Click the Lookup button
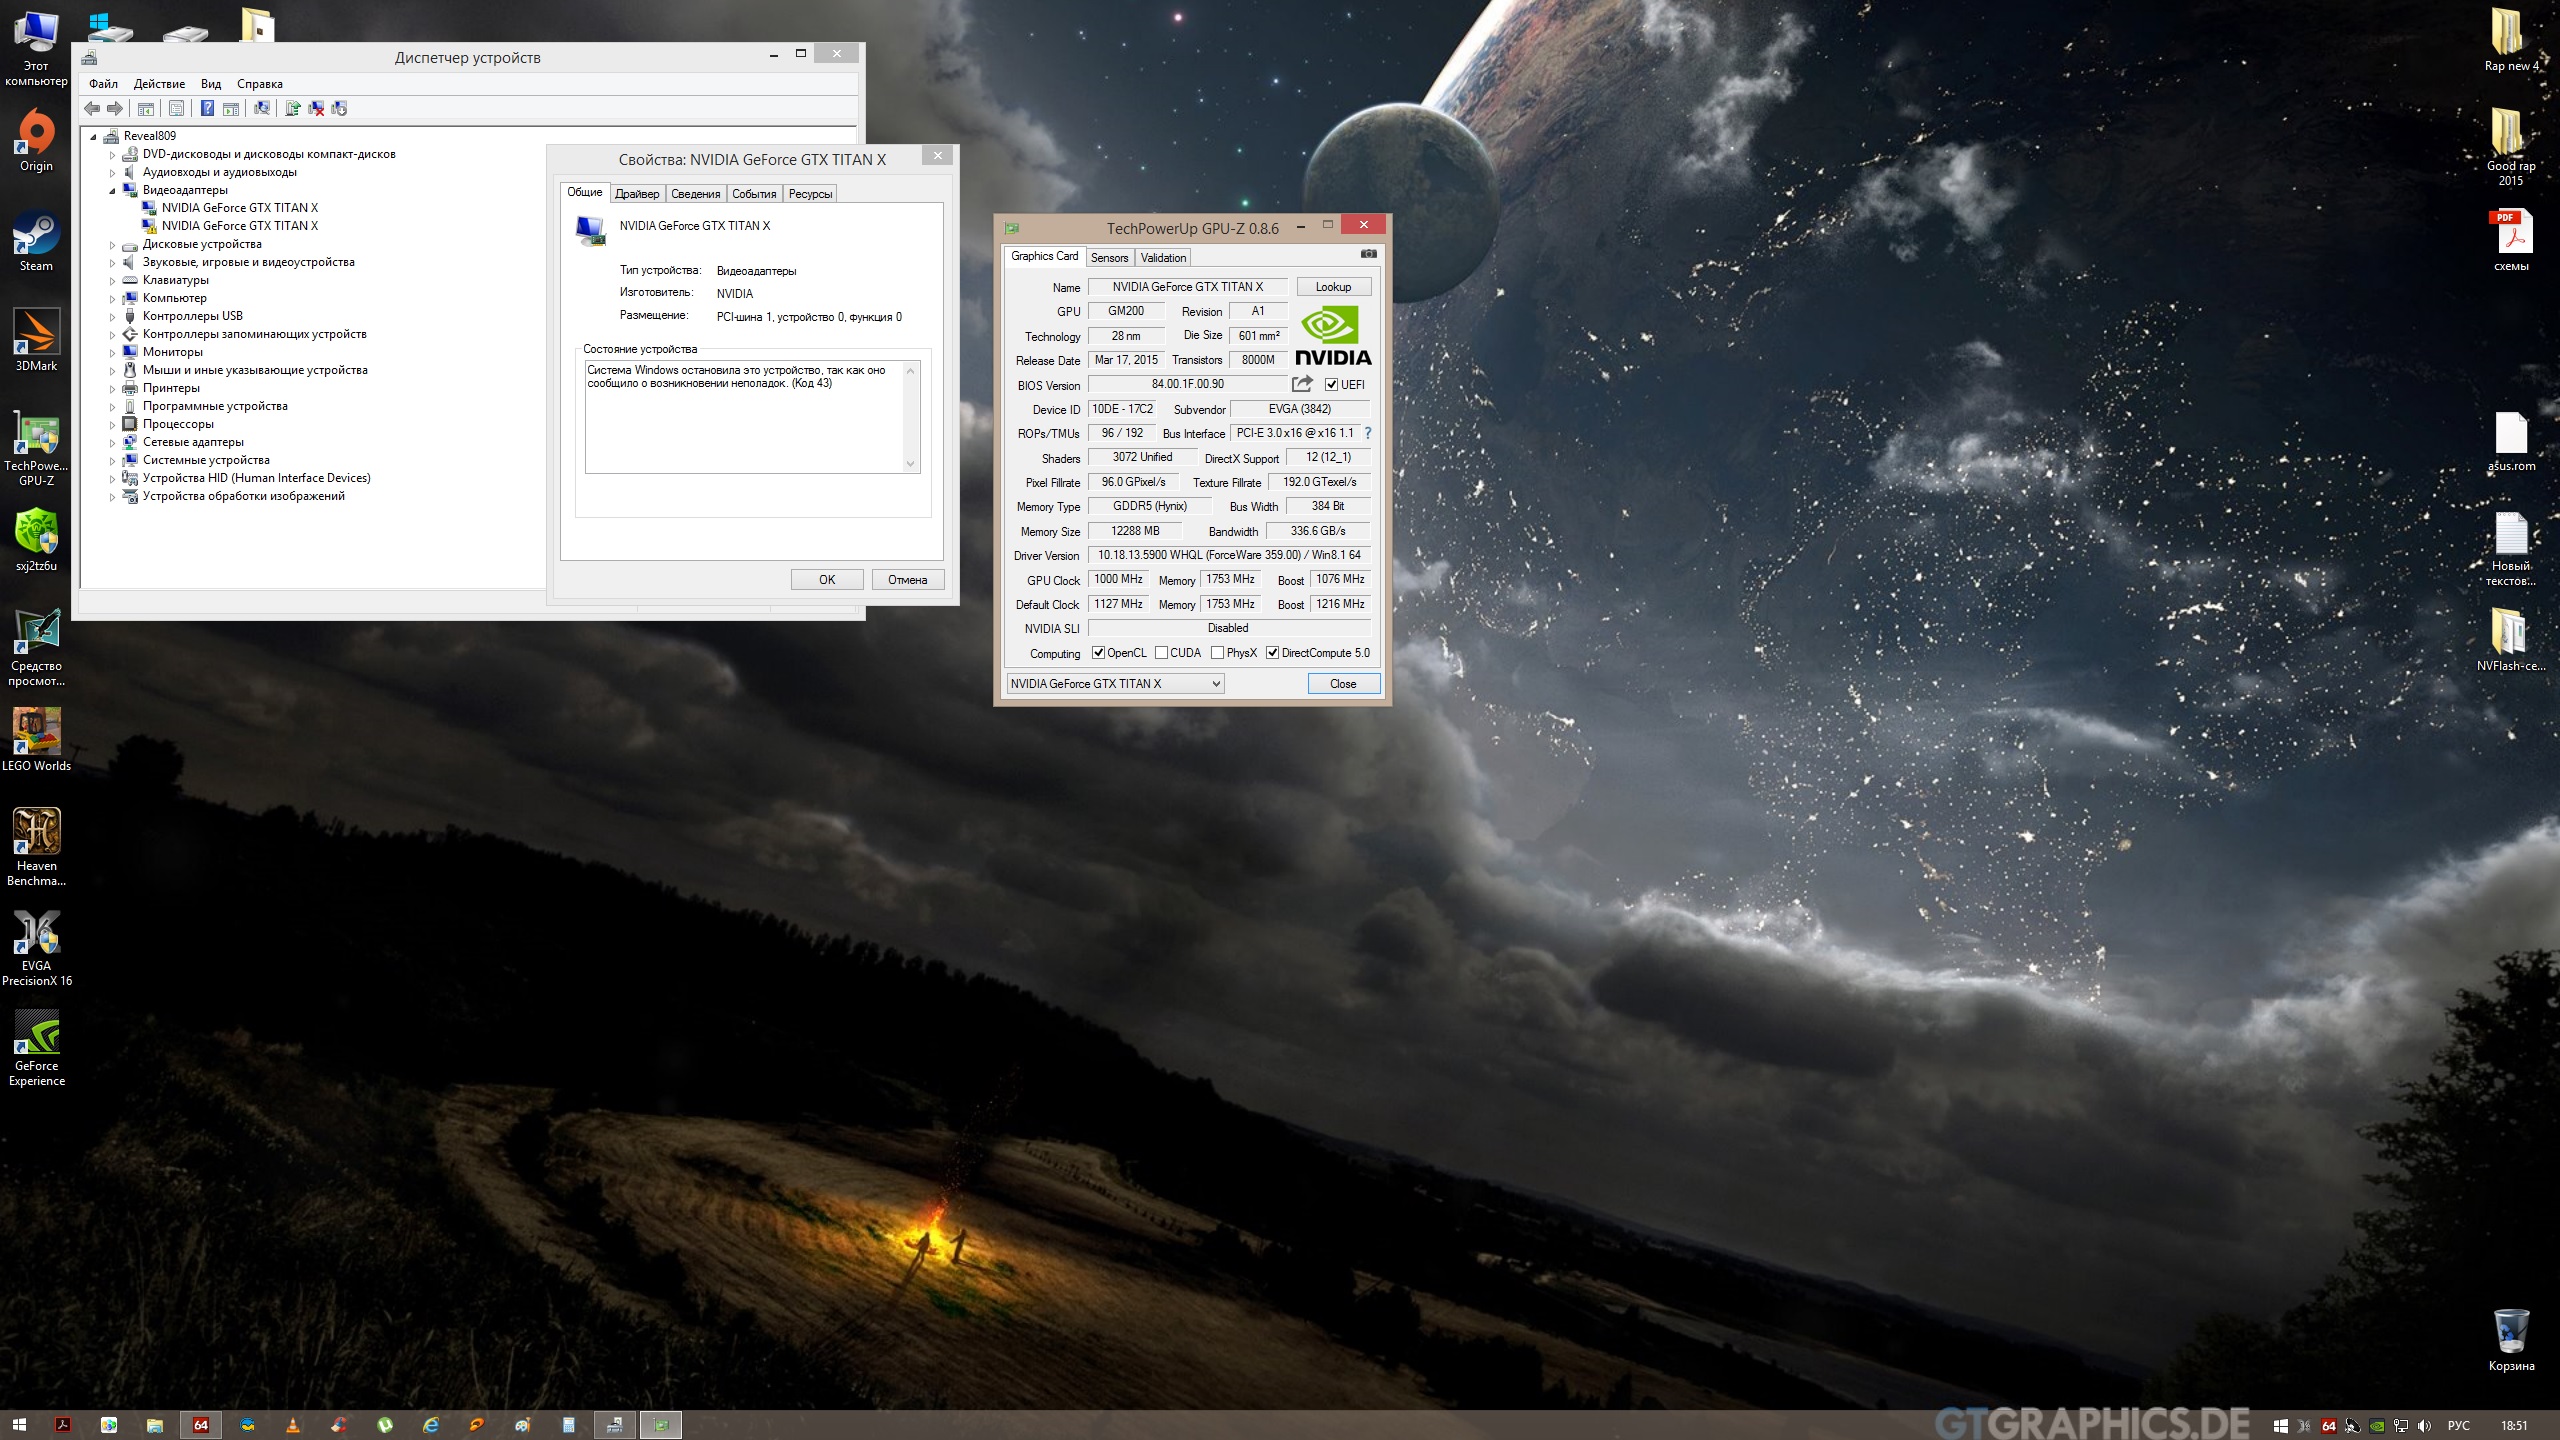Screen dimensions: 2560x1440 [1332, 287]
